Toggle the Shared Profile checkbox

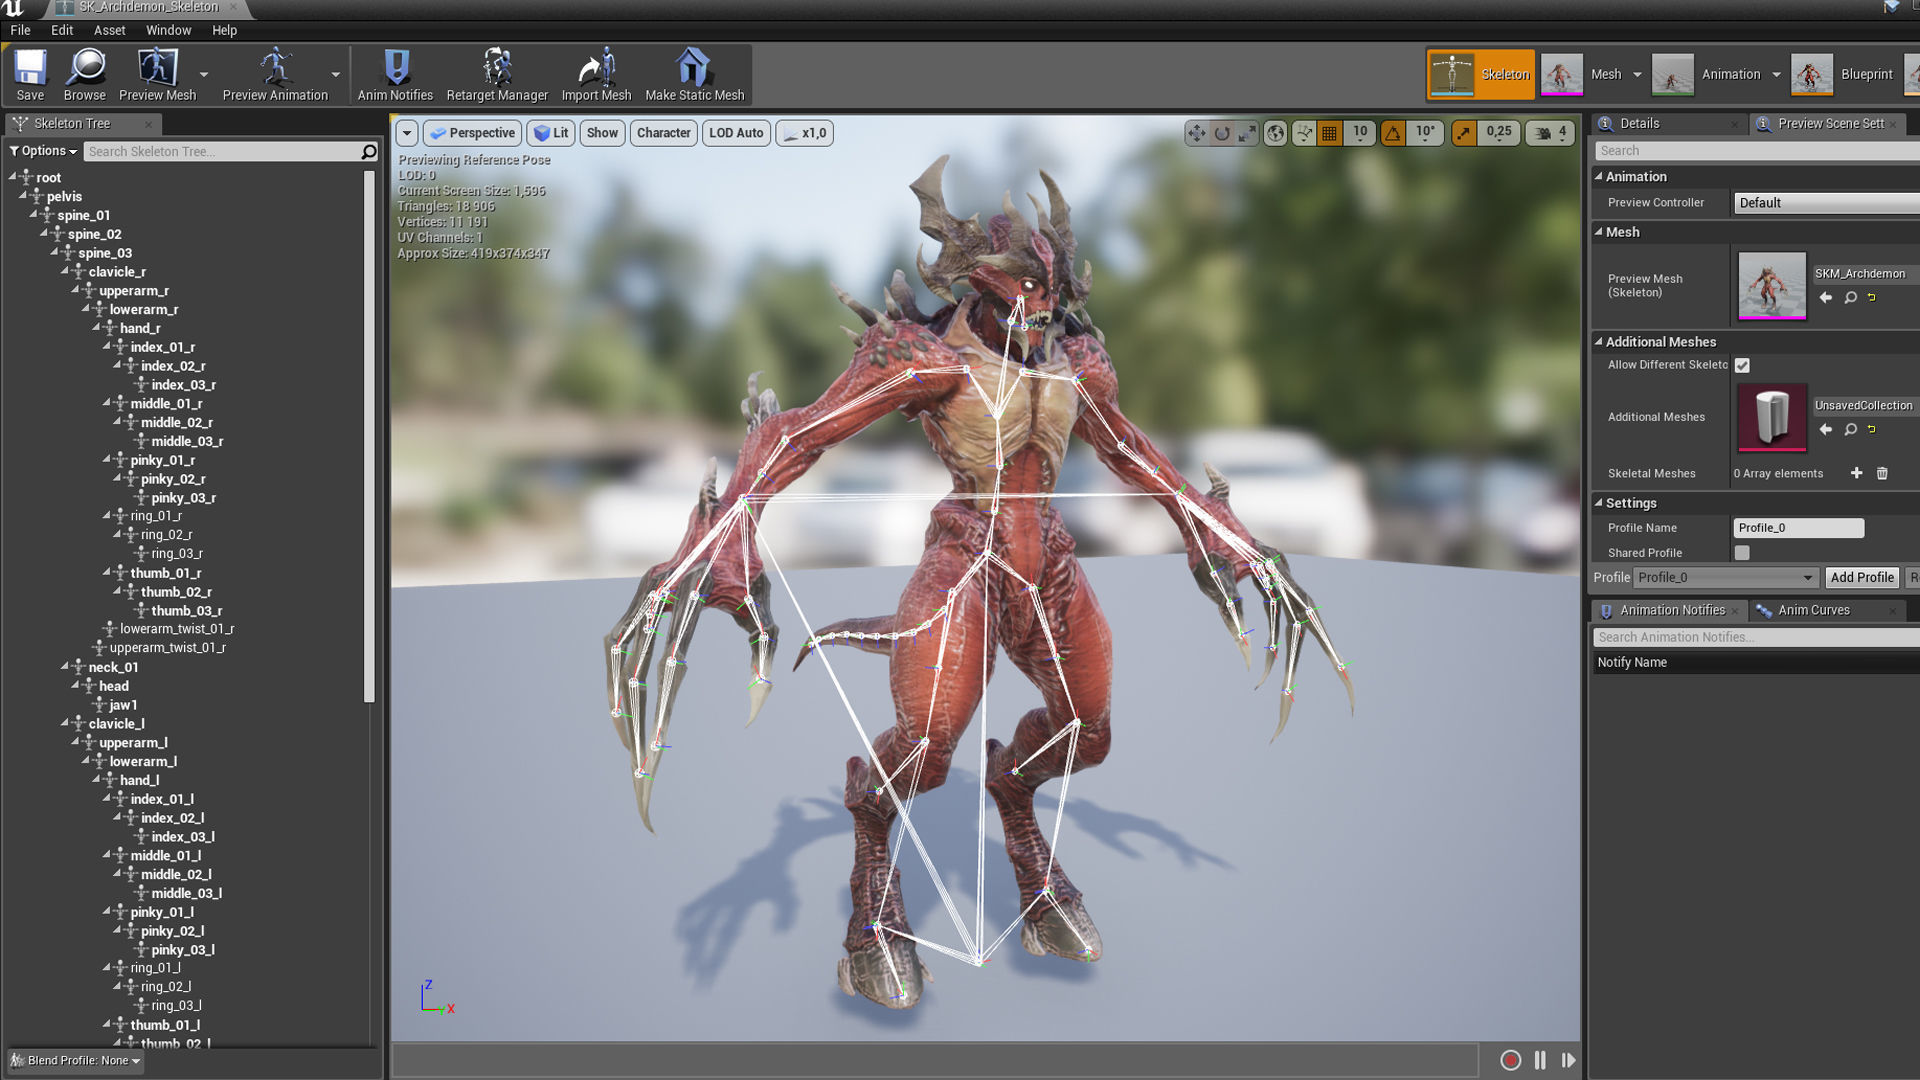click(1742, 553)
